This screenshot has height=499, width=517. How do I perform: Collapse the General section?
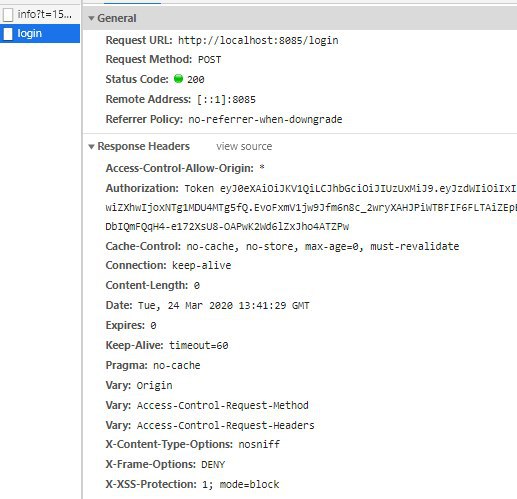pos(91,18)
